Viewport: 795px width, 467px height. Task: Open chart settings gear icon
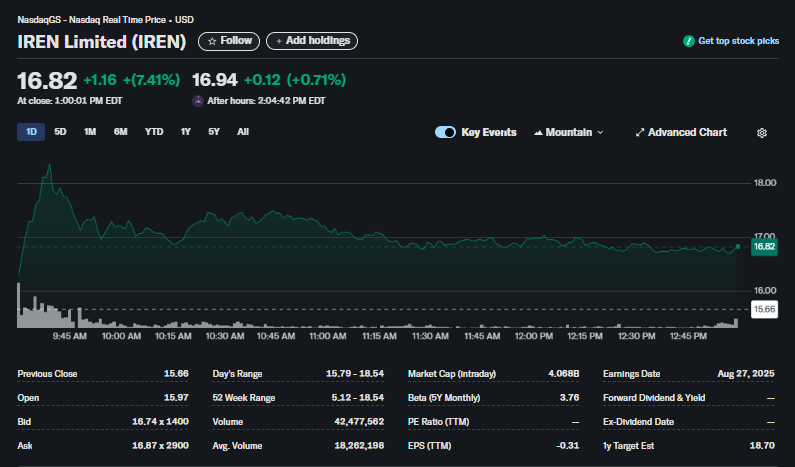[762, 133]
